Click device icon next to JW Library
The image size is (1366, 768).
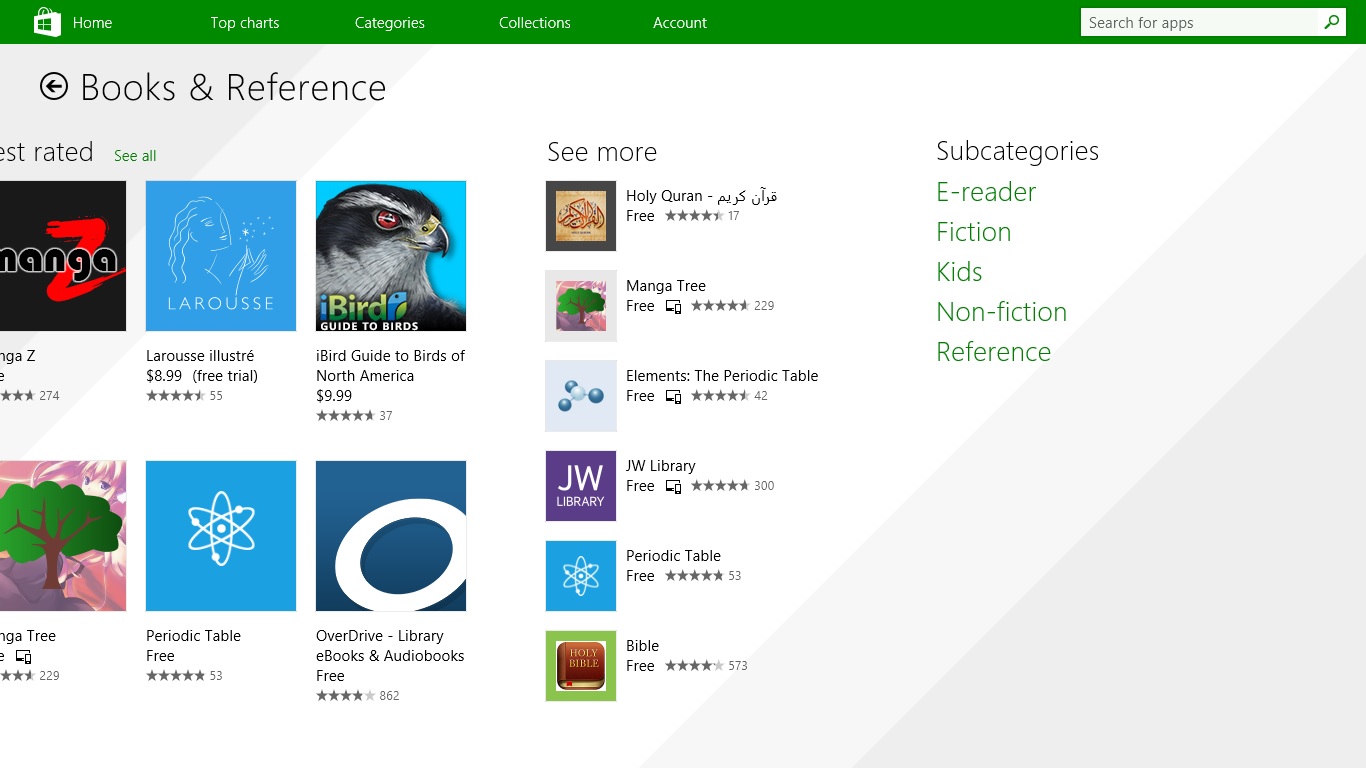tap(674, 487)
